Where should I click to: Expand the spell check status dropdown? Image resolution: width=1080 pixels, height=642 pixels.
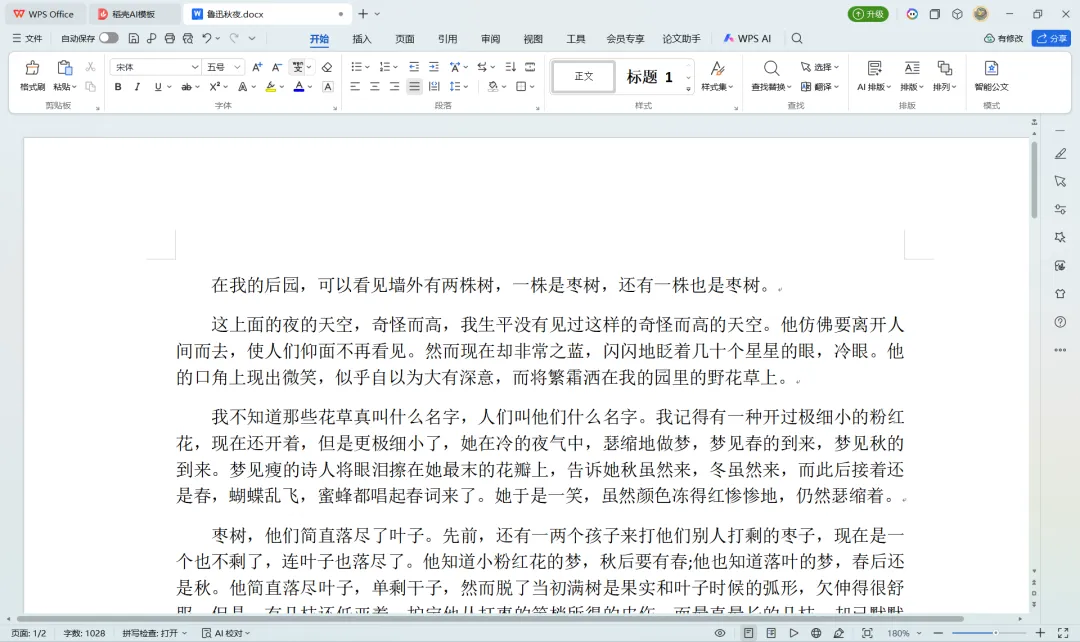185,633
